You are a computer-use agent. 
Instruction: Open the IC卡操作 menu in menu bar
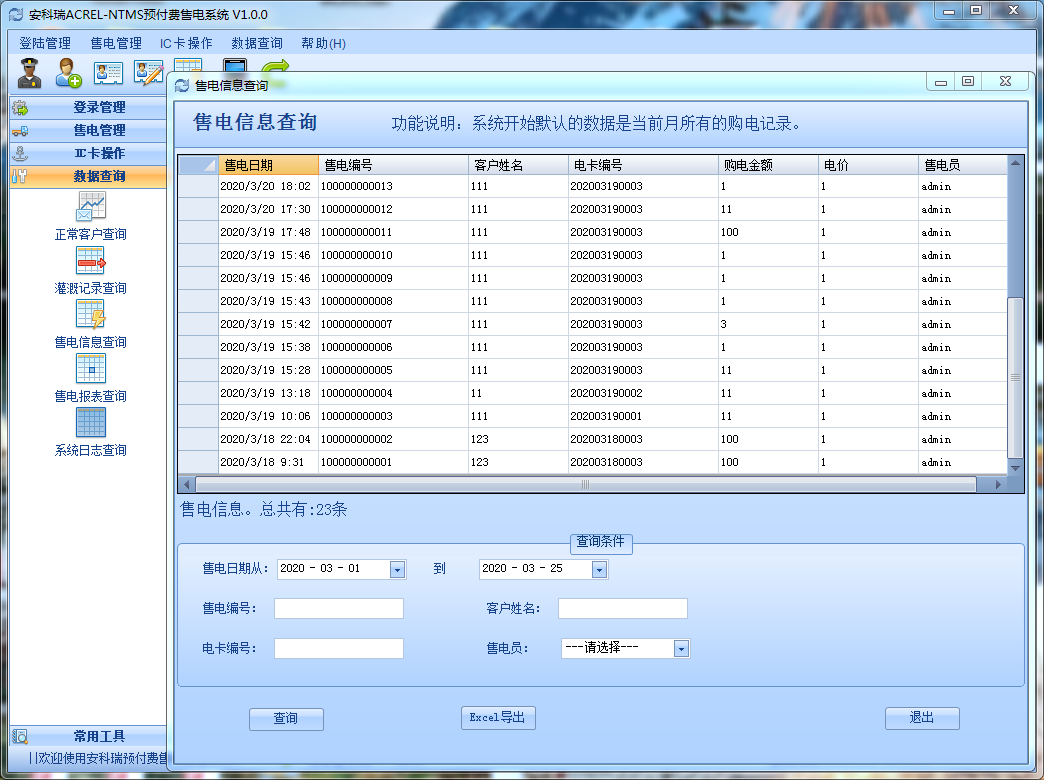[186, 43]
